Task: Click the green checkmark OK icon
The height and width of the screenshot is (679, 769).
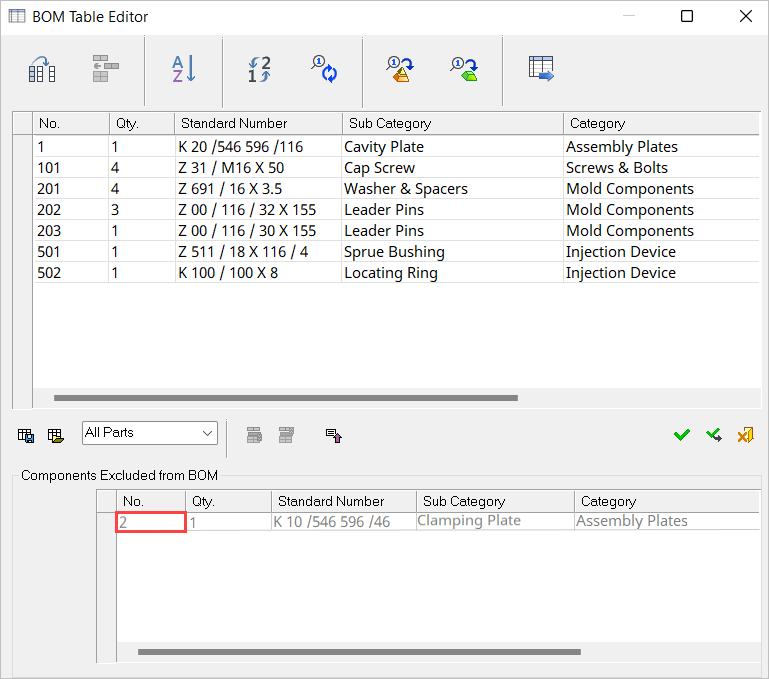Action: point(682,435)
